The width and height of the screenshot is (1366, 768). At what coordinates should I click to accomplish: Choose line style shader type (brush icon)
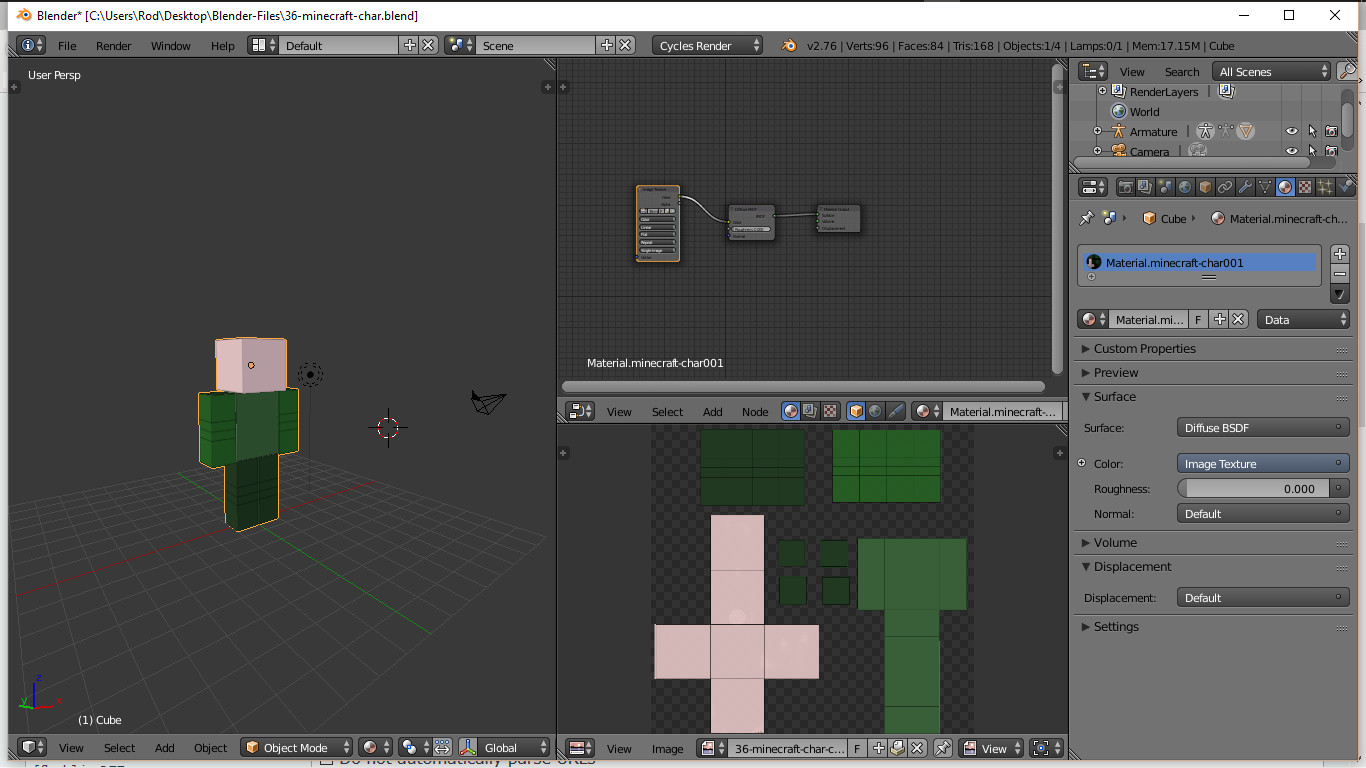pos(895,411)
